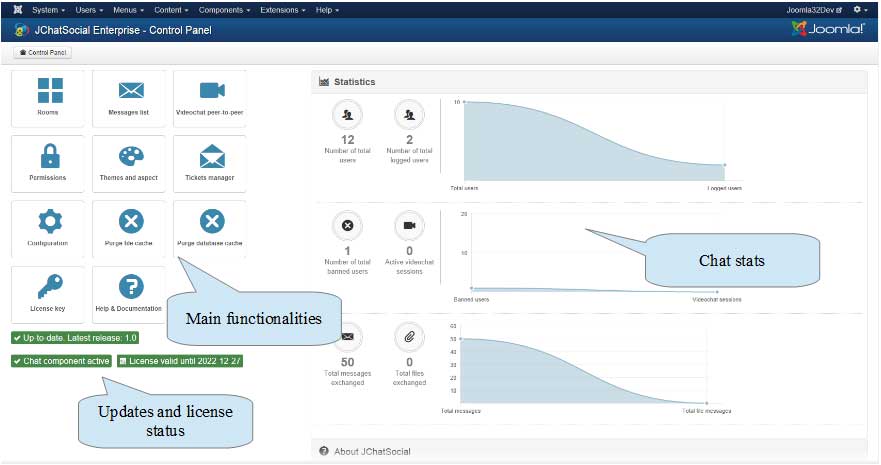Image resolution: width=881 pixels, height=465 pixels.
Task: Open the Extensions menu
Action: (x=283, y=10)
